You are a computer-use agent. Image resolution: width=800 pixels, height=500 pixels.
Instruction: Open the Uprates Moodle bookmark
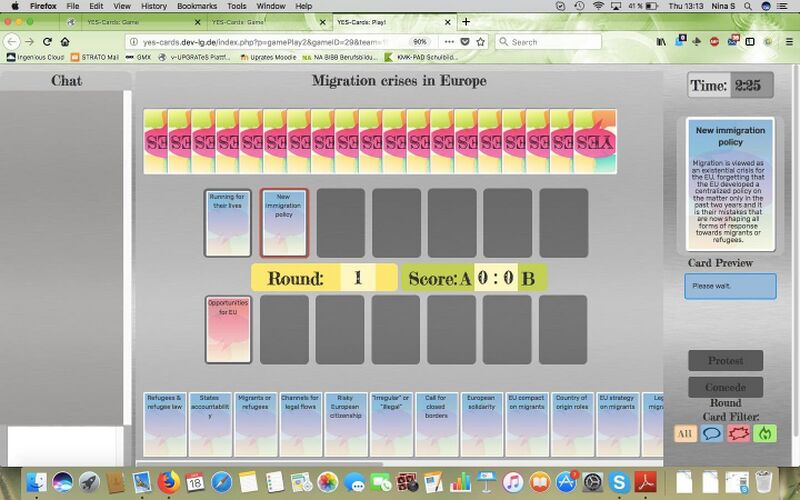click(x=268, y=57)
